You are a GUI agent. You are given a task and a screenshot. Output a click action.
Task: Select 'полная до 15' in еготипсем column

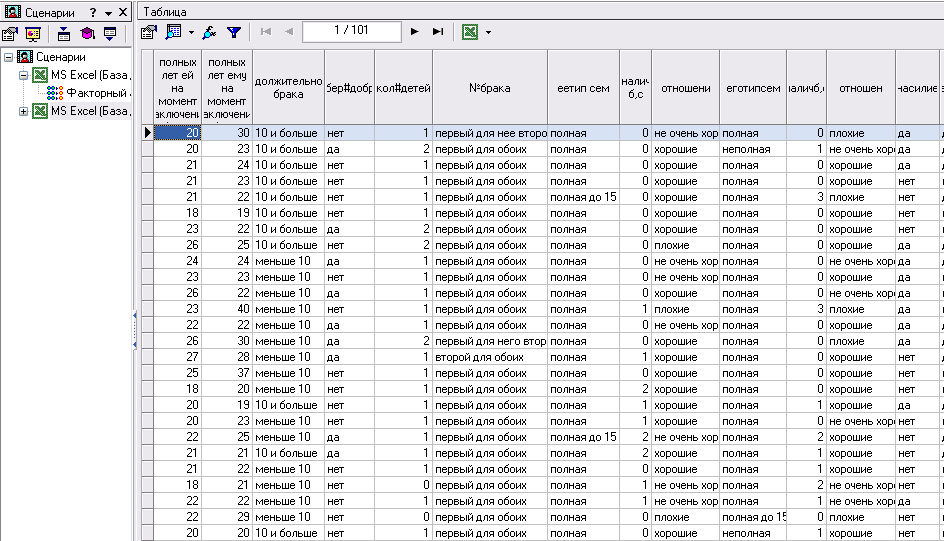[x=753, y=517]
